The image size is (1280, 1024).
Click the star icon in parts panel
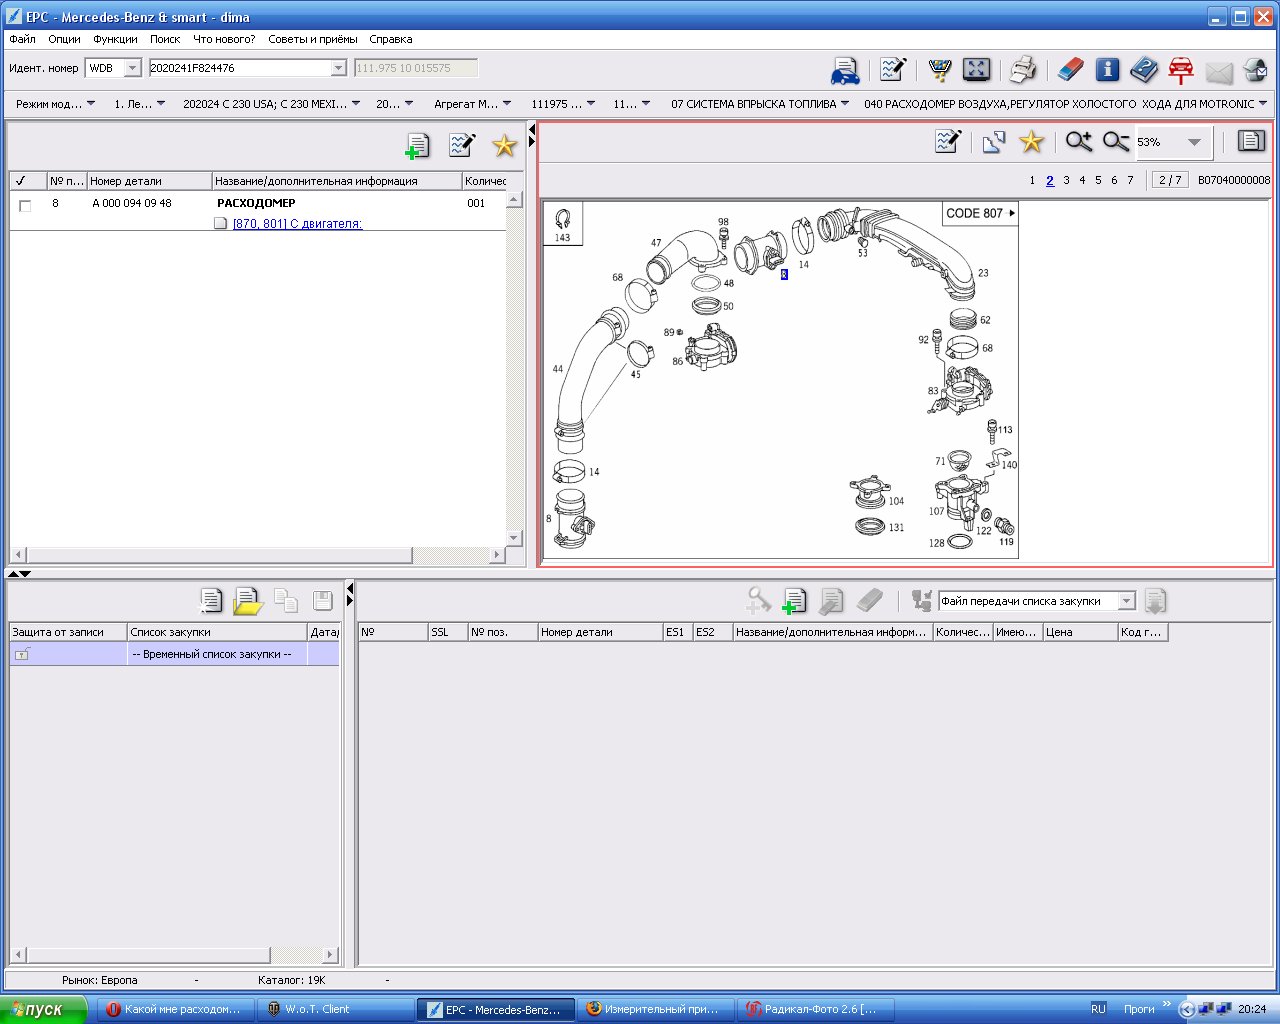[504, 146]
